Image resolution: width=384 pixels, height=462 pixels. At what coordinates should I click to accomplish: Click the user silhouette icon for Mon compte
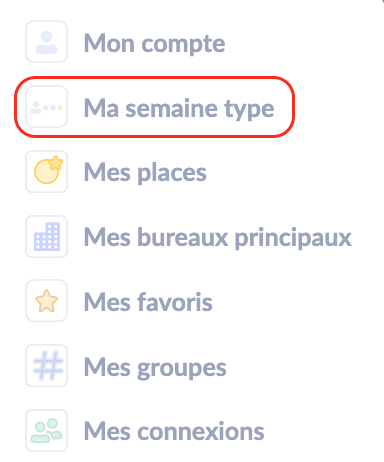pyautogui.click(x=47, y=42)
